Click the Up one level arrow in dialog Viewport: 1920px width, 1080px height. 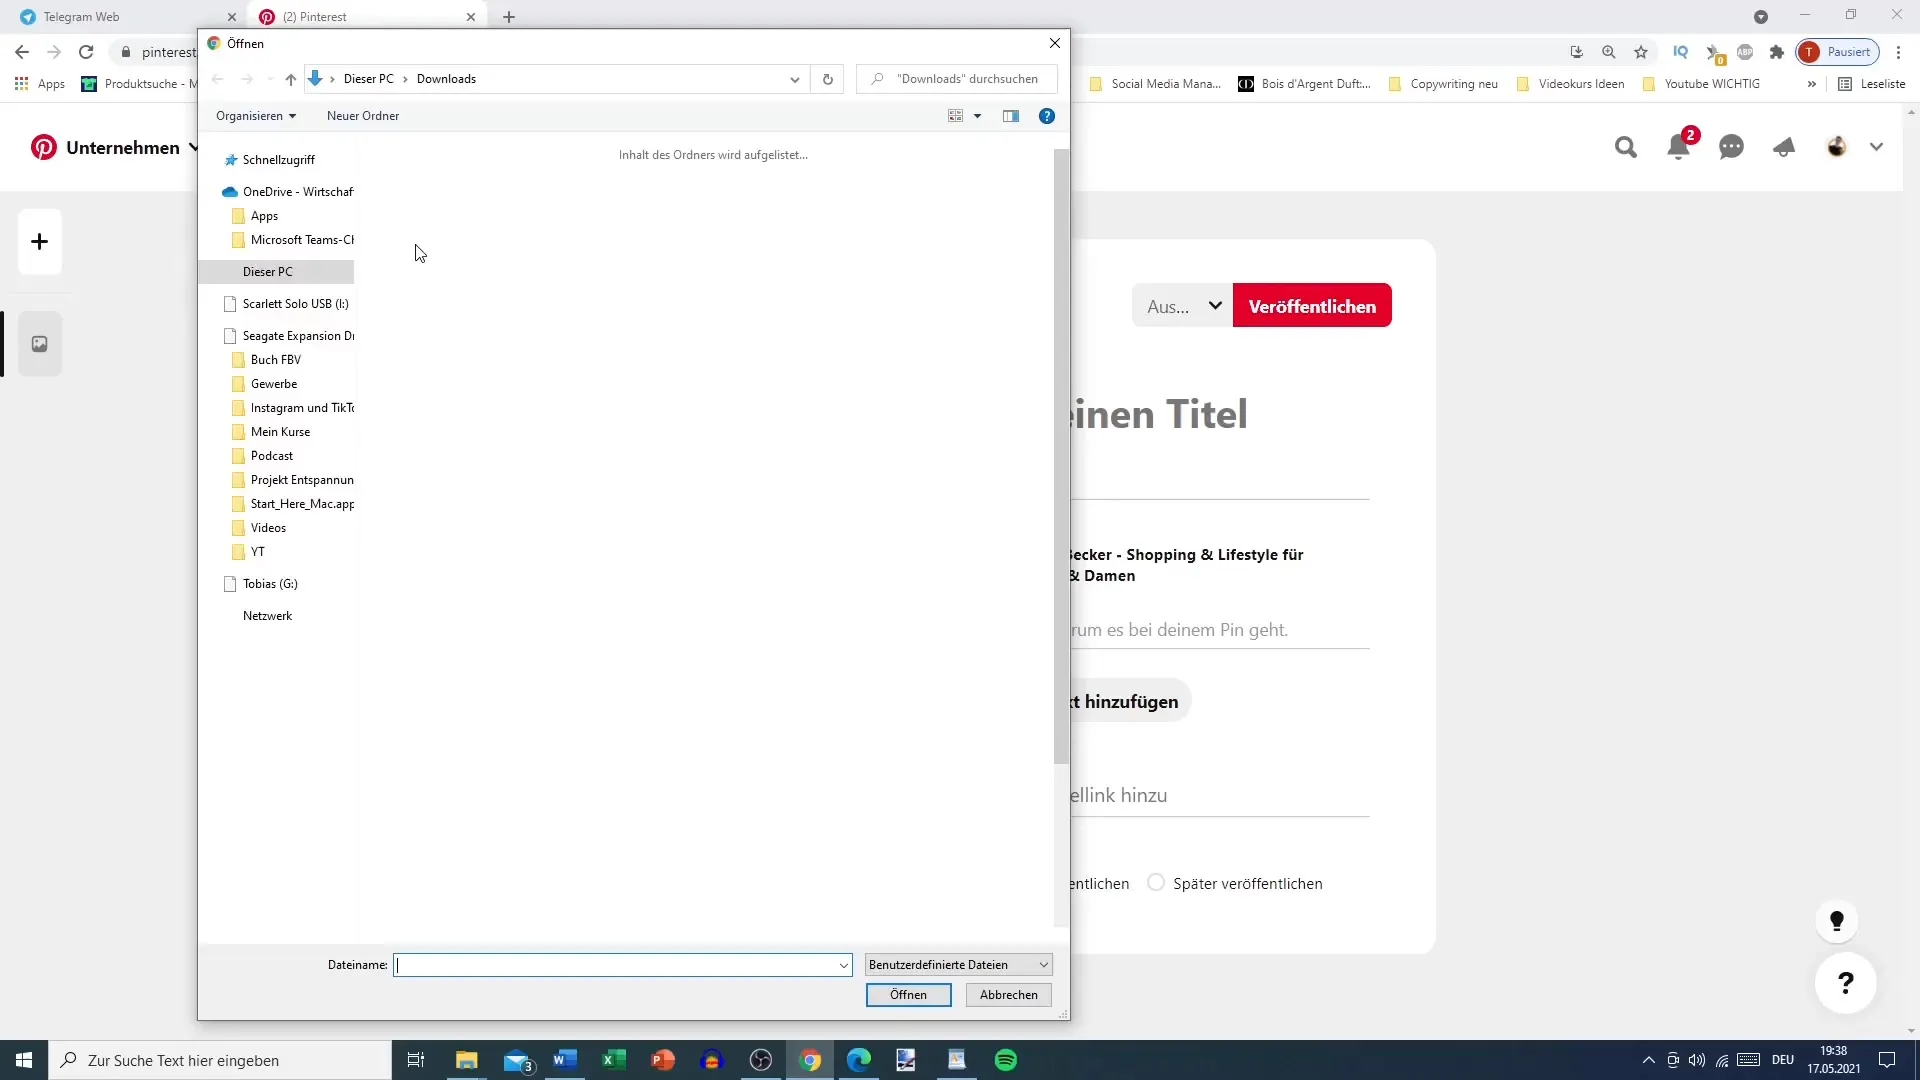coord(290,79)
